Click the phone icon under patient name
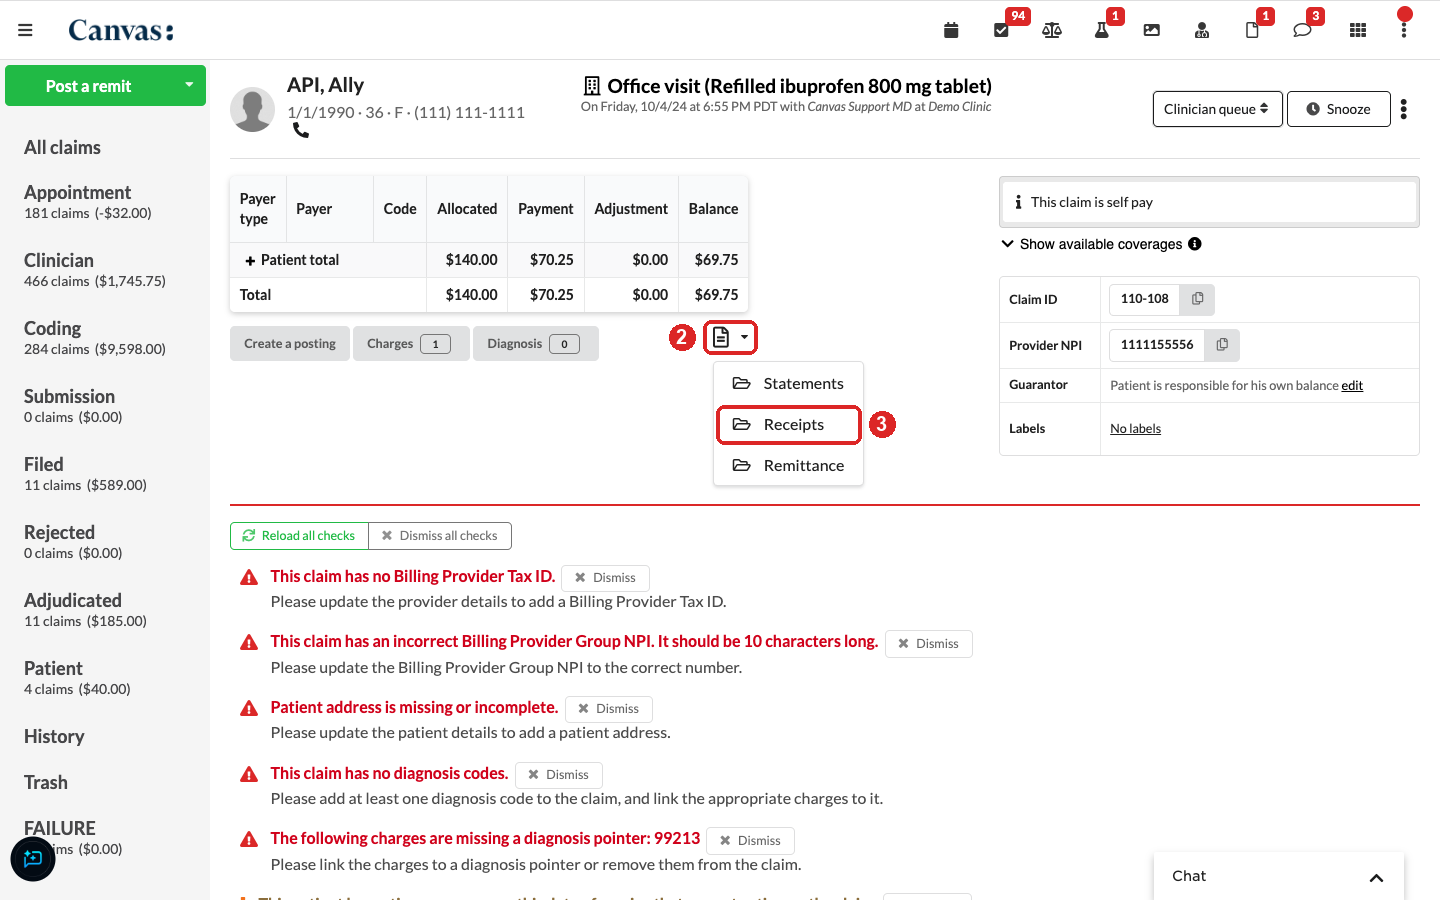 301,130
